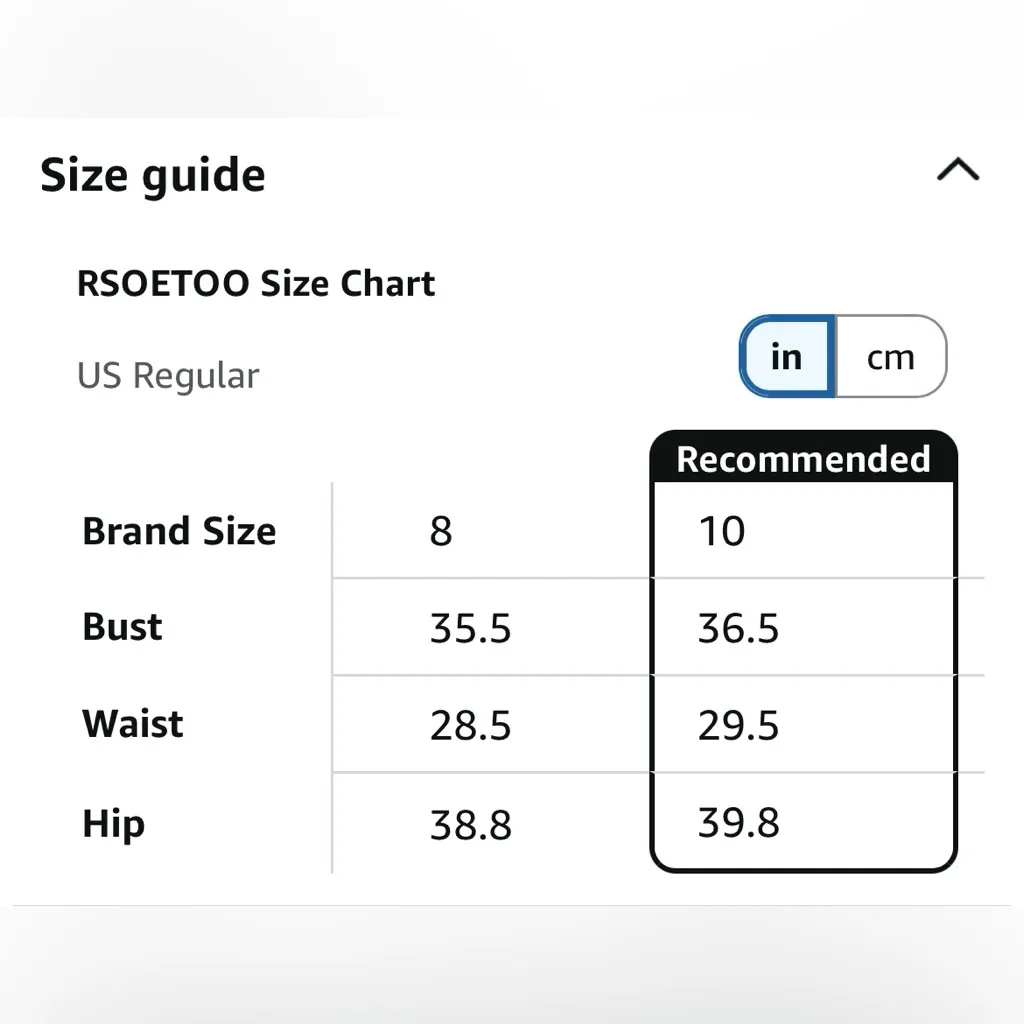1024x1024 pixels.
Task: Select brand size 8 cell
Action: [441, 531]
